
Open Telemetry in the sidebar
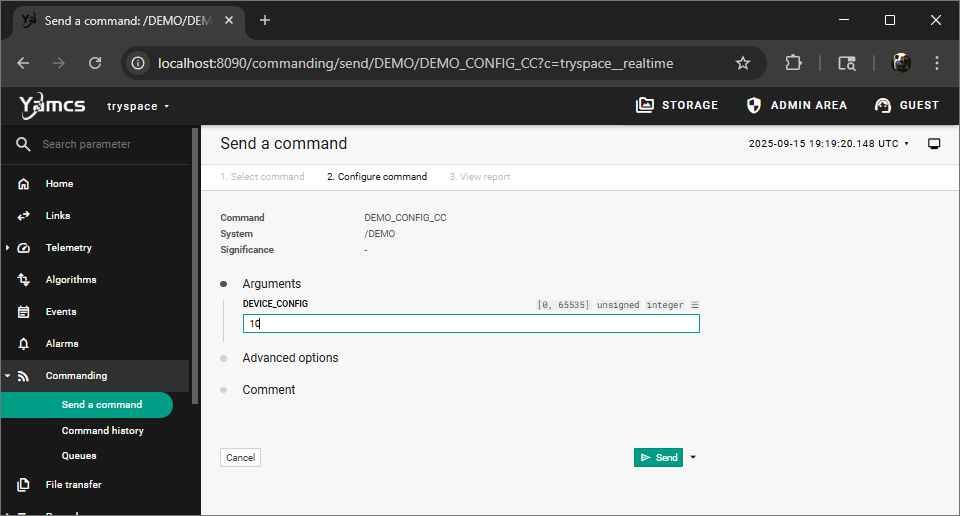pyautogui.click(x=69, y=247)
